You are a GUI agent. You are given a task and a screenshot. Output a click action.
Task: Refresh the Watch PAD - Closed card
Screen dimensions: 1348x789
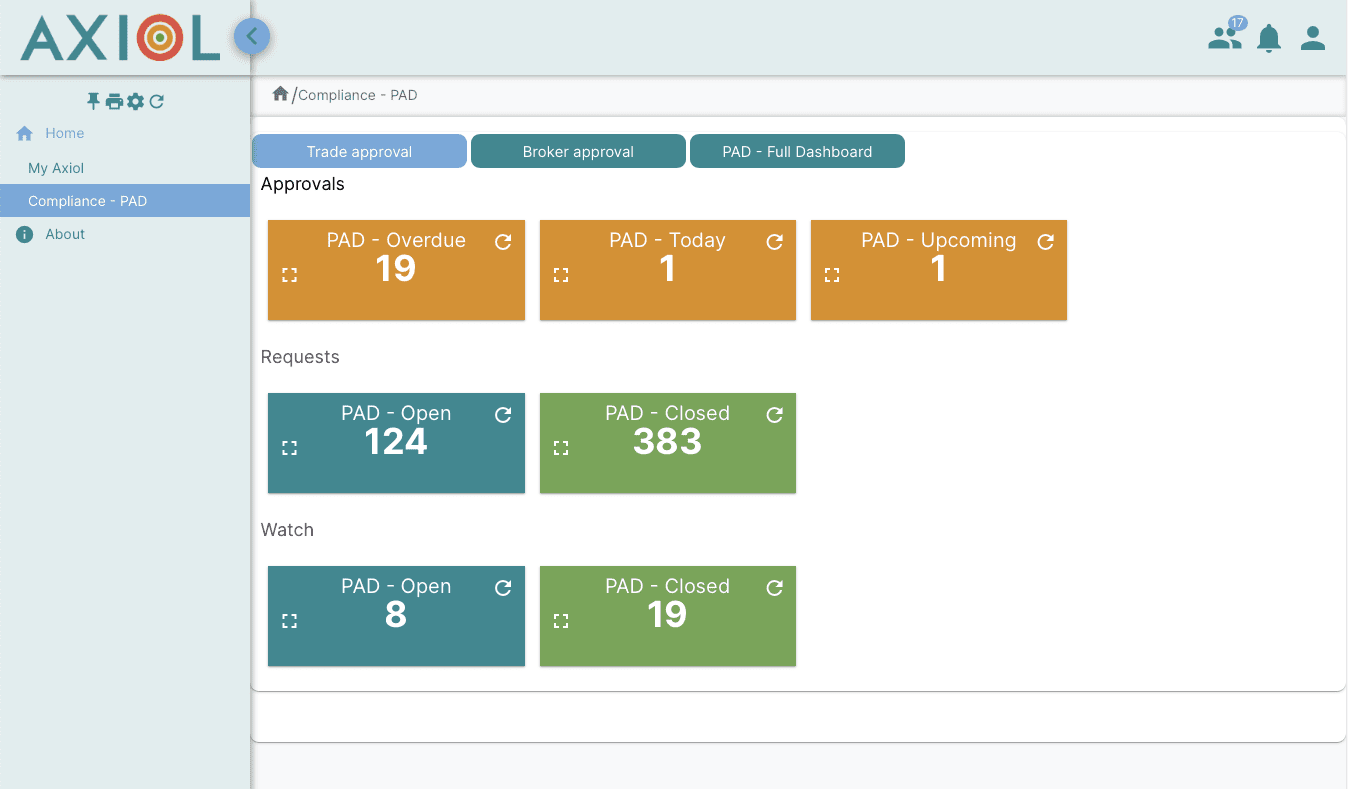tap(774, 588)
